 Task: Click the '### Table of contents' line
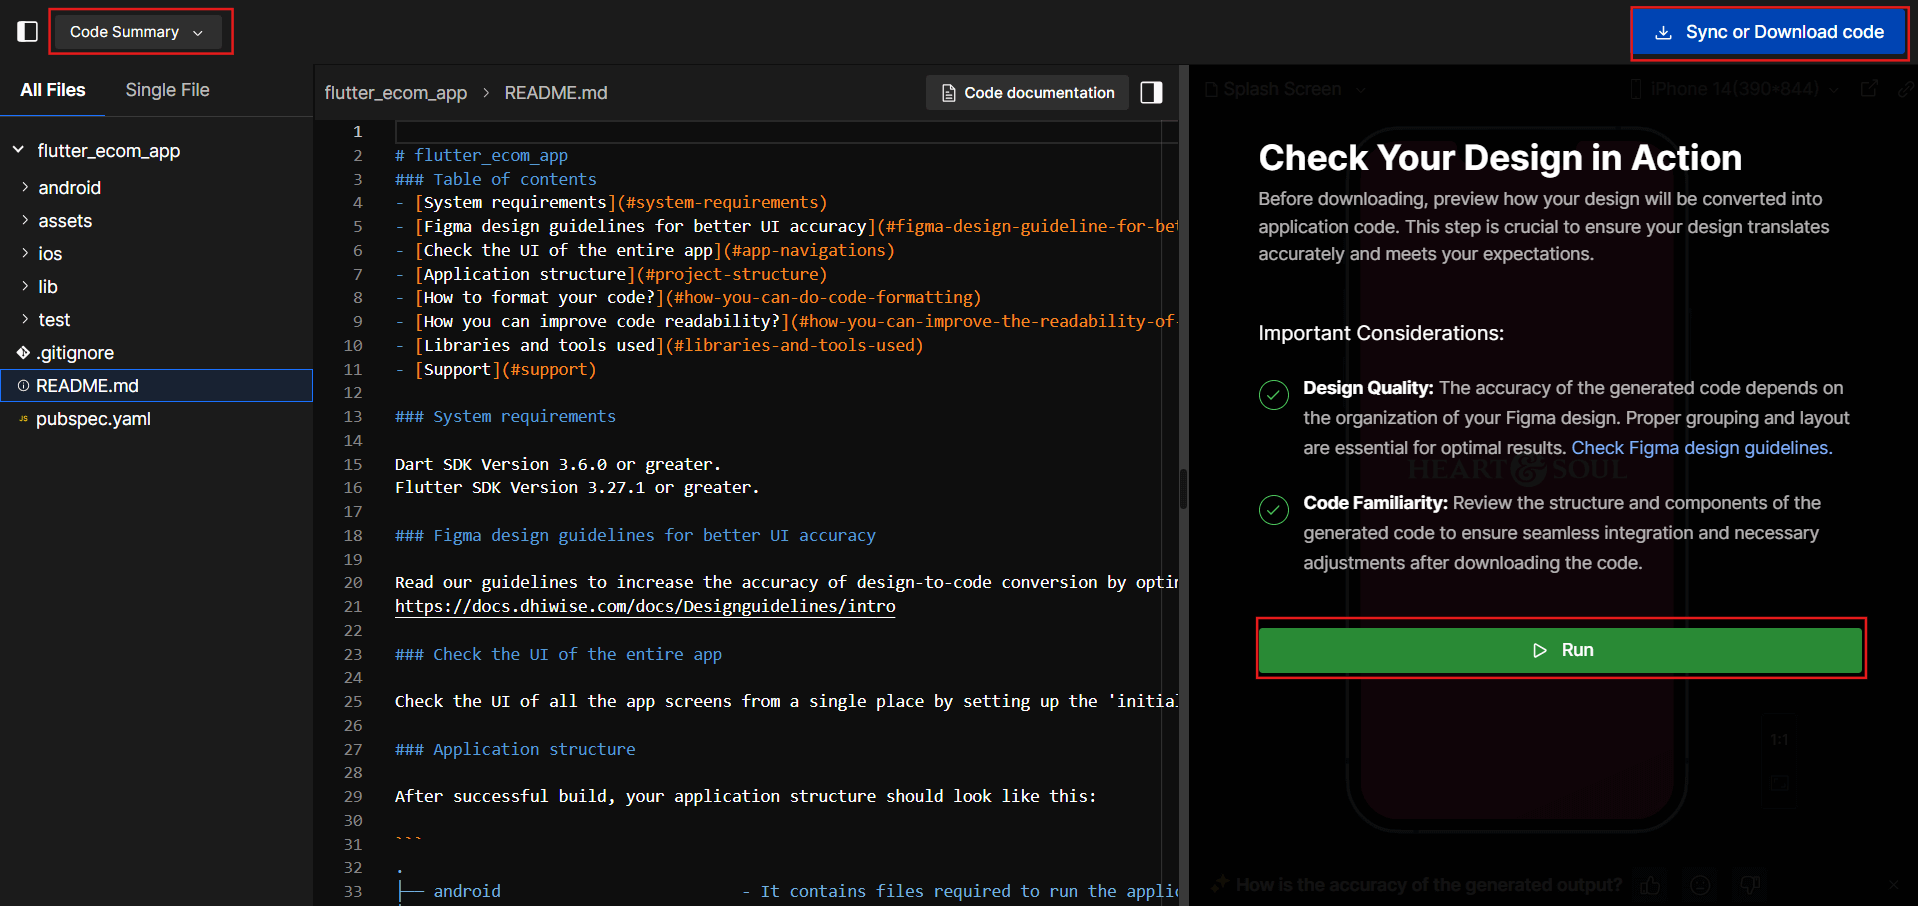pyautogui.click(x=496, y=179)
